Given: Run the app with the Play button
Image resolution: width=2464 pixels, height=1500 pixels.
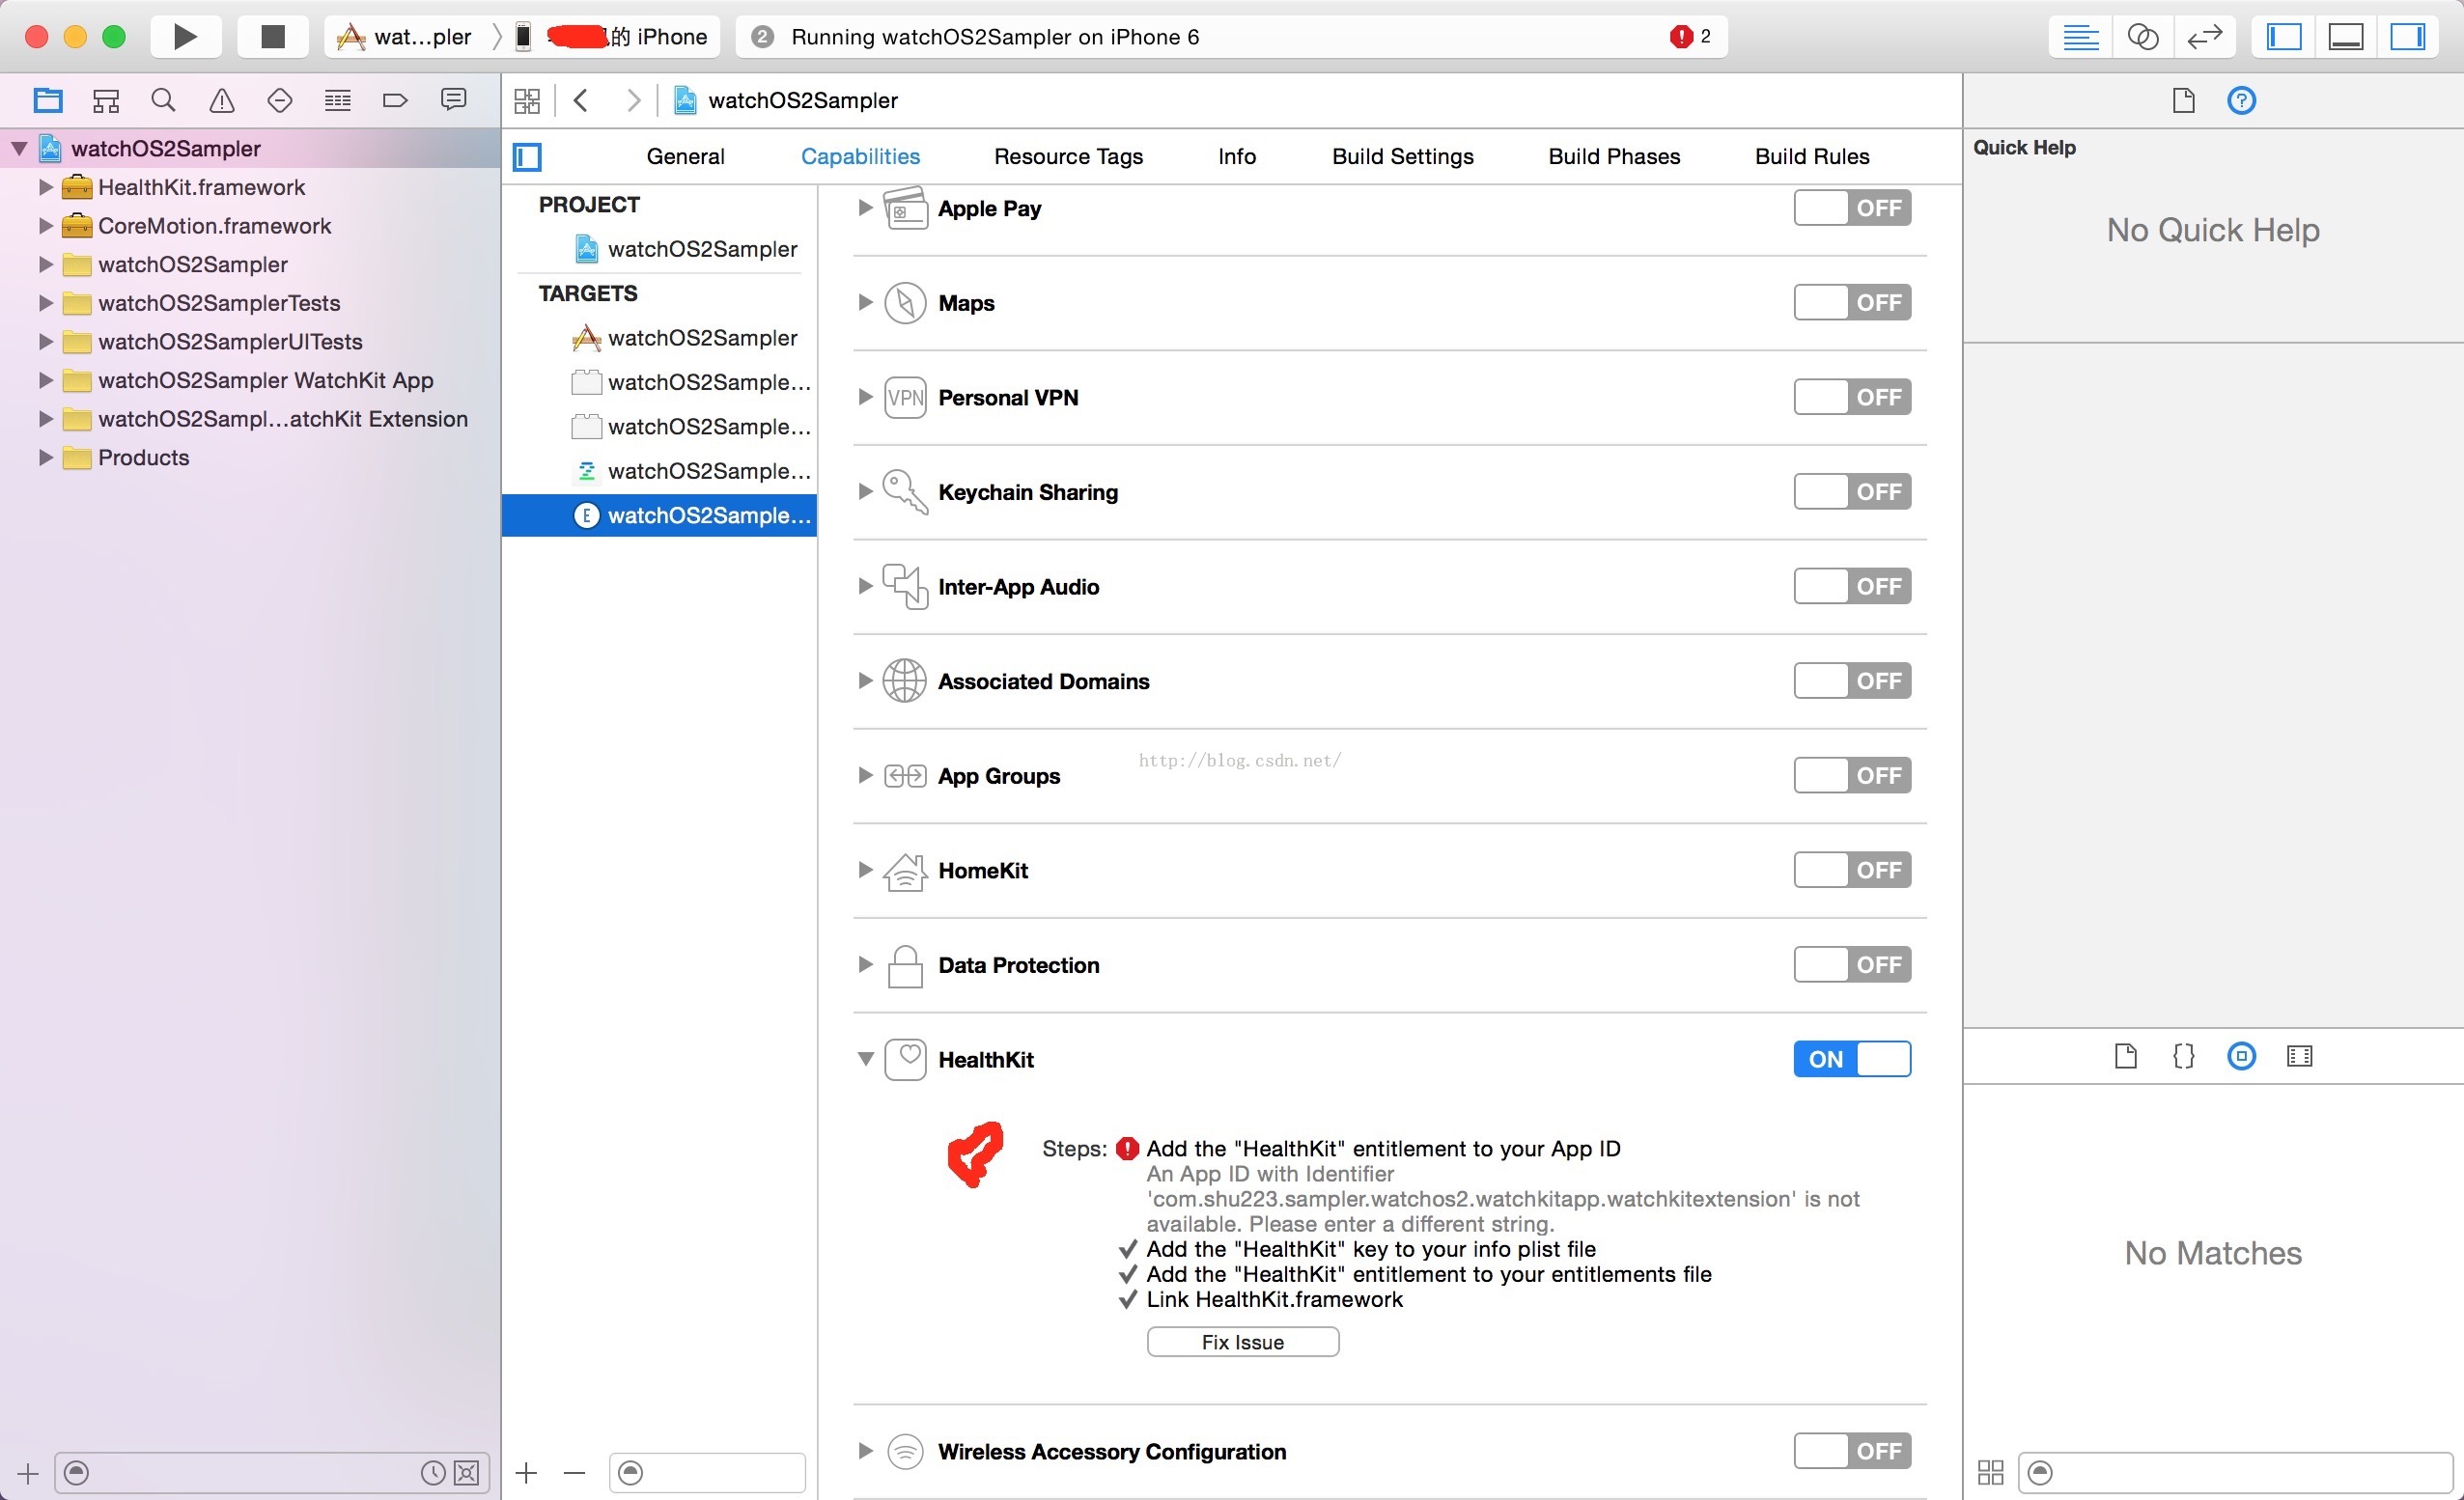Looking at the screenshot, I should (x=186, y=37).
